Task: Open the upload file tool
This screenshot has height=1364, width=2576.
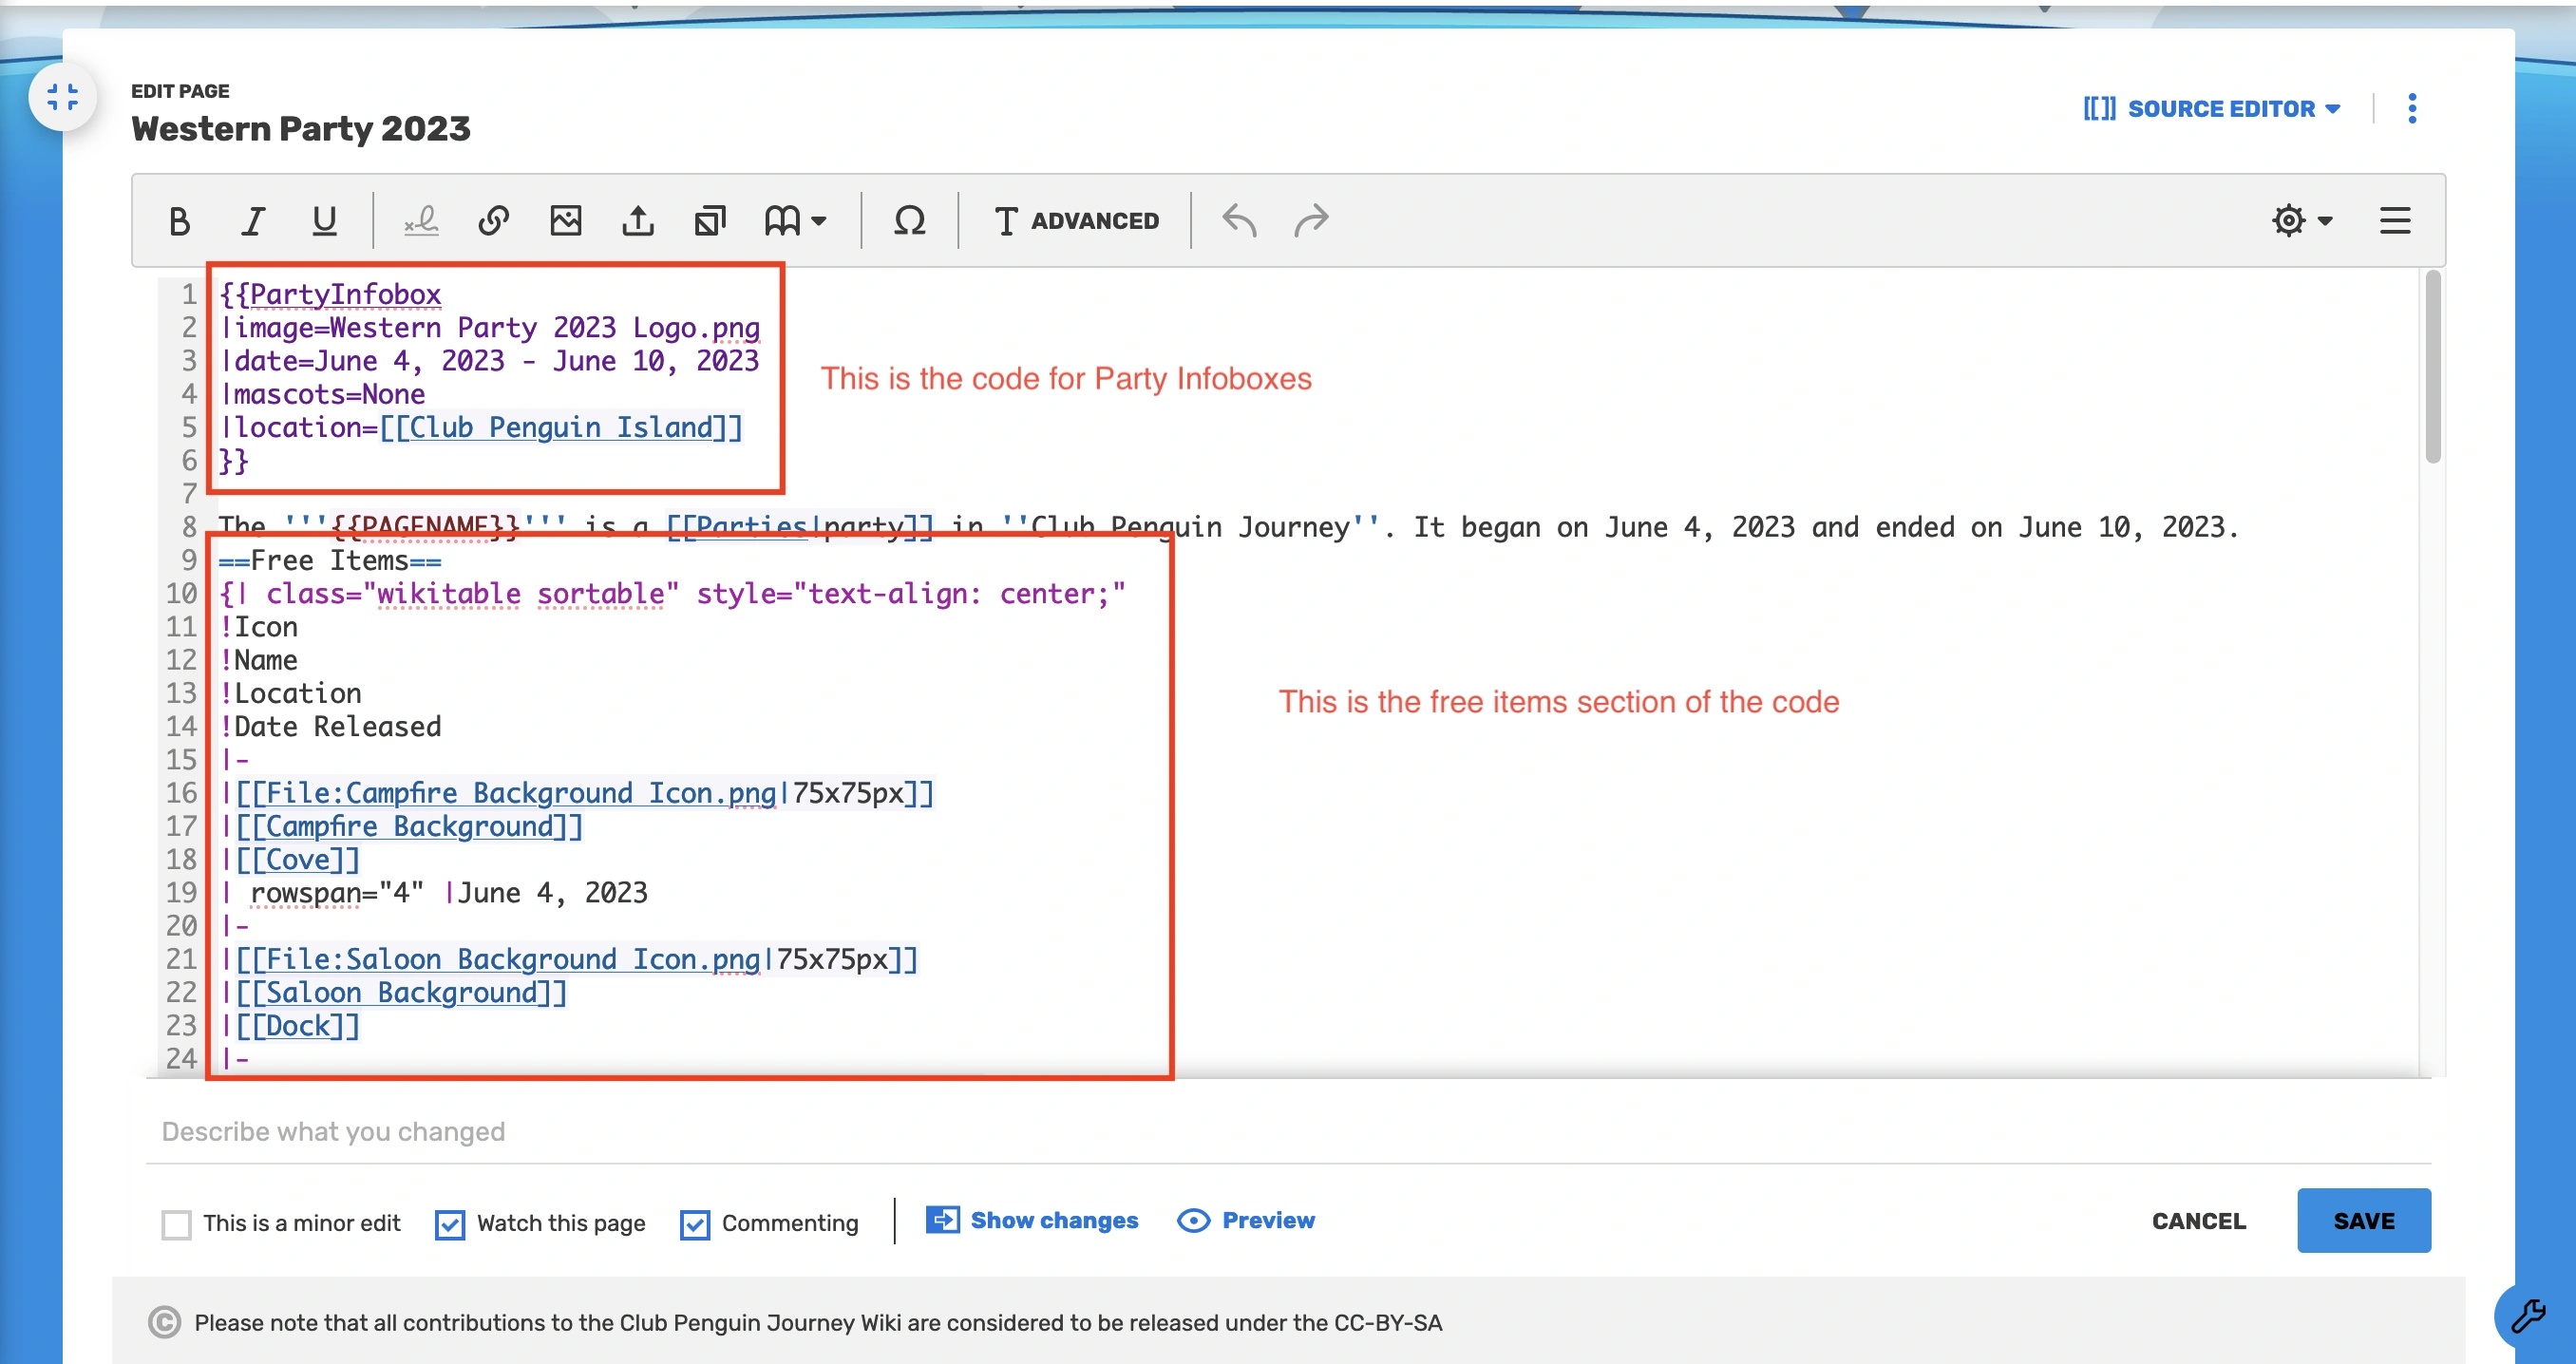Action: [x=638, y=220]
